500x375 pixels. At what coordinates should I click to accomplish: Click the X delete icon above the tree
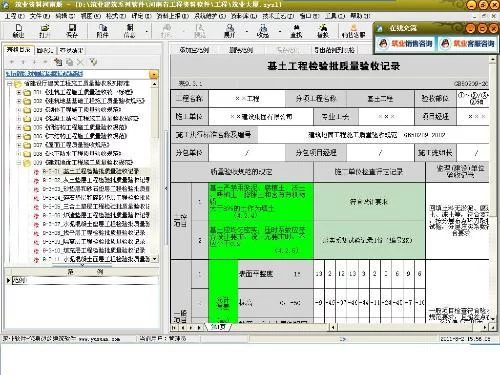coord(80,62)
